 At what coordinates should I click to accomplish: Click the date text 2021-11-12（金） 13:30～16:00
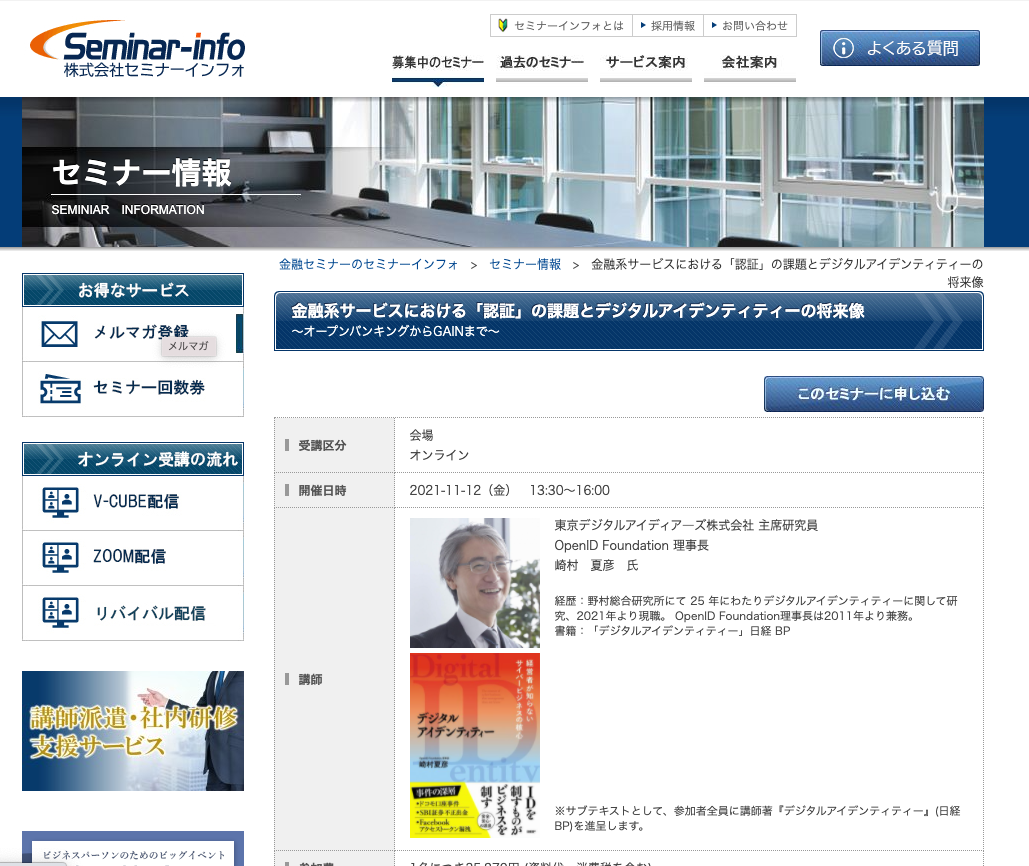(509, 490)
